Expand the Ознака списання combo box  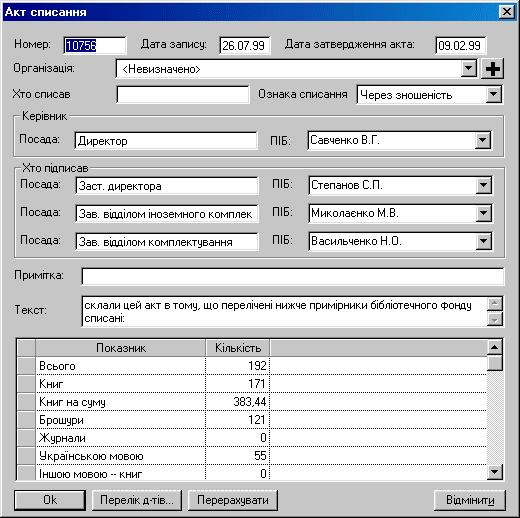coord(493,95)
